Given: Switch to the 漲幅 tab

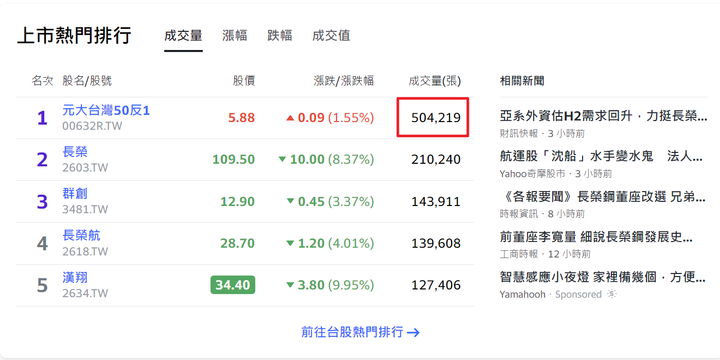Looking at the screenshot, I should point(235,36).
